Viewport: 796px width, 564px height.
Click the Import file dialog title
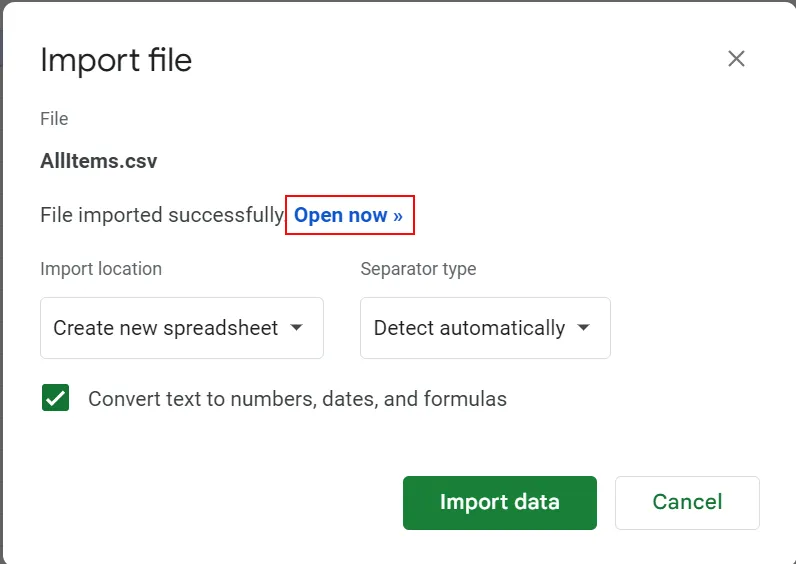pos(116,60)
